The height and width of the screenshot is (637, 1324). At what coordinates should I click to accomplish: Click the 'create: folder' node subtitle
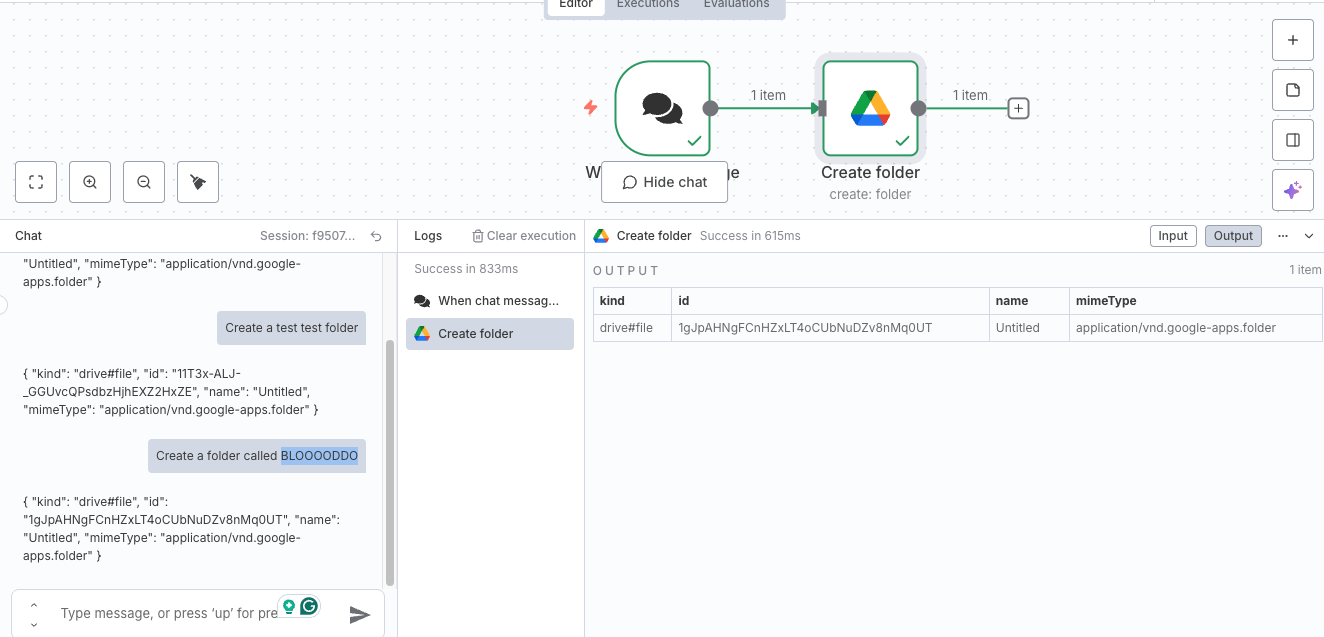(x=870, y=194)
